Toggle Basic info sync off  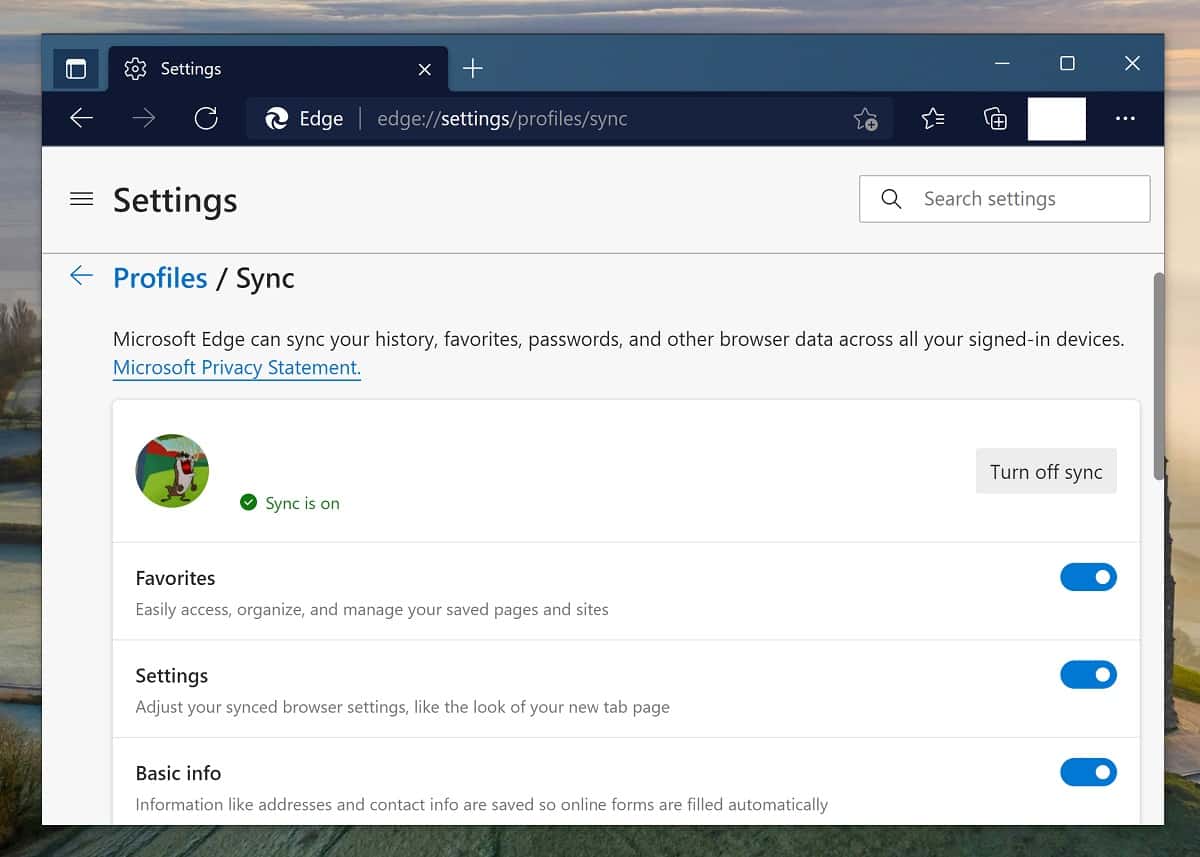point(1088,772)
